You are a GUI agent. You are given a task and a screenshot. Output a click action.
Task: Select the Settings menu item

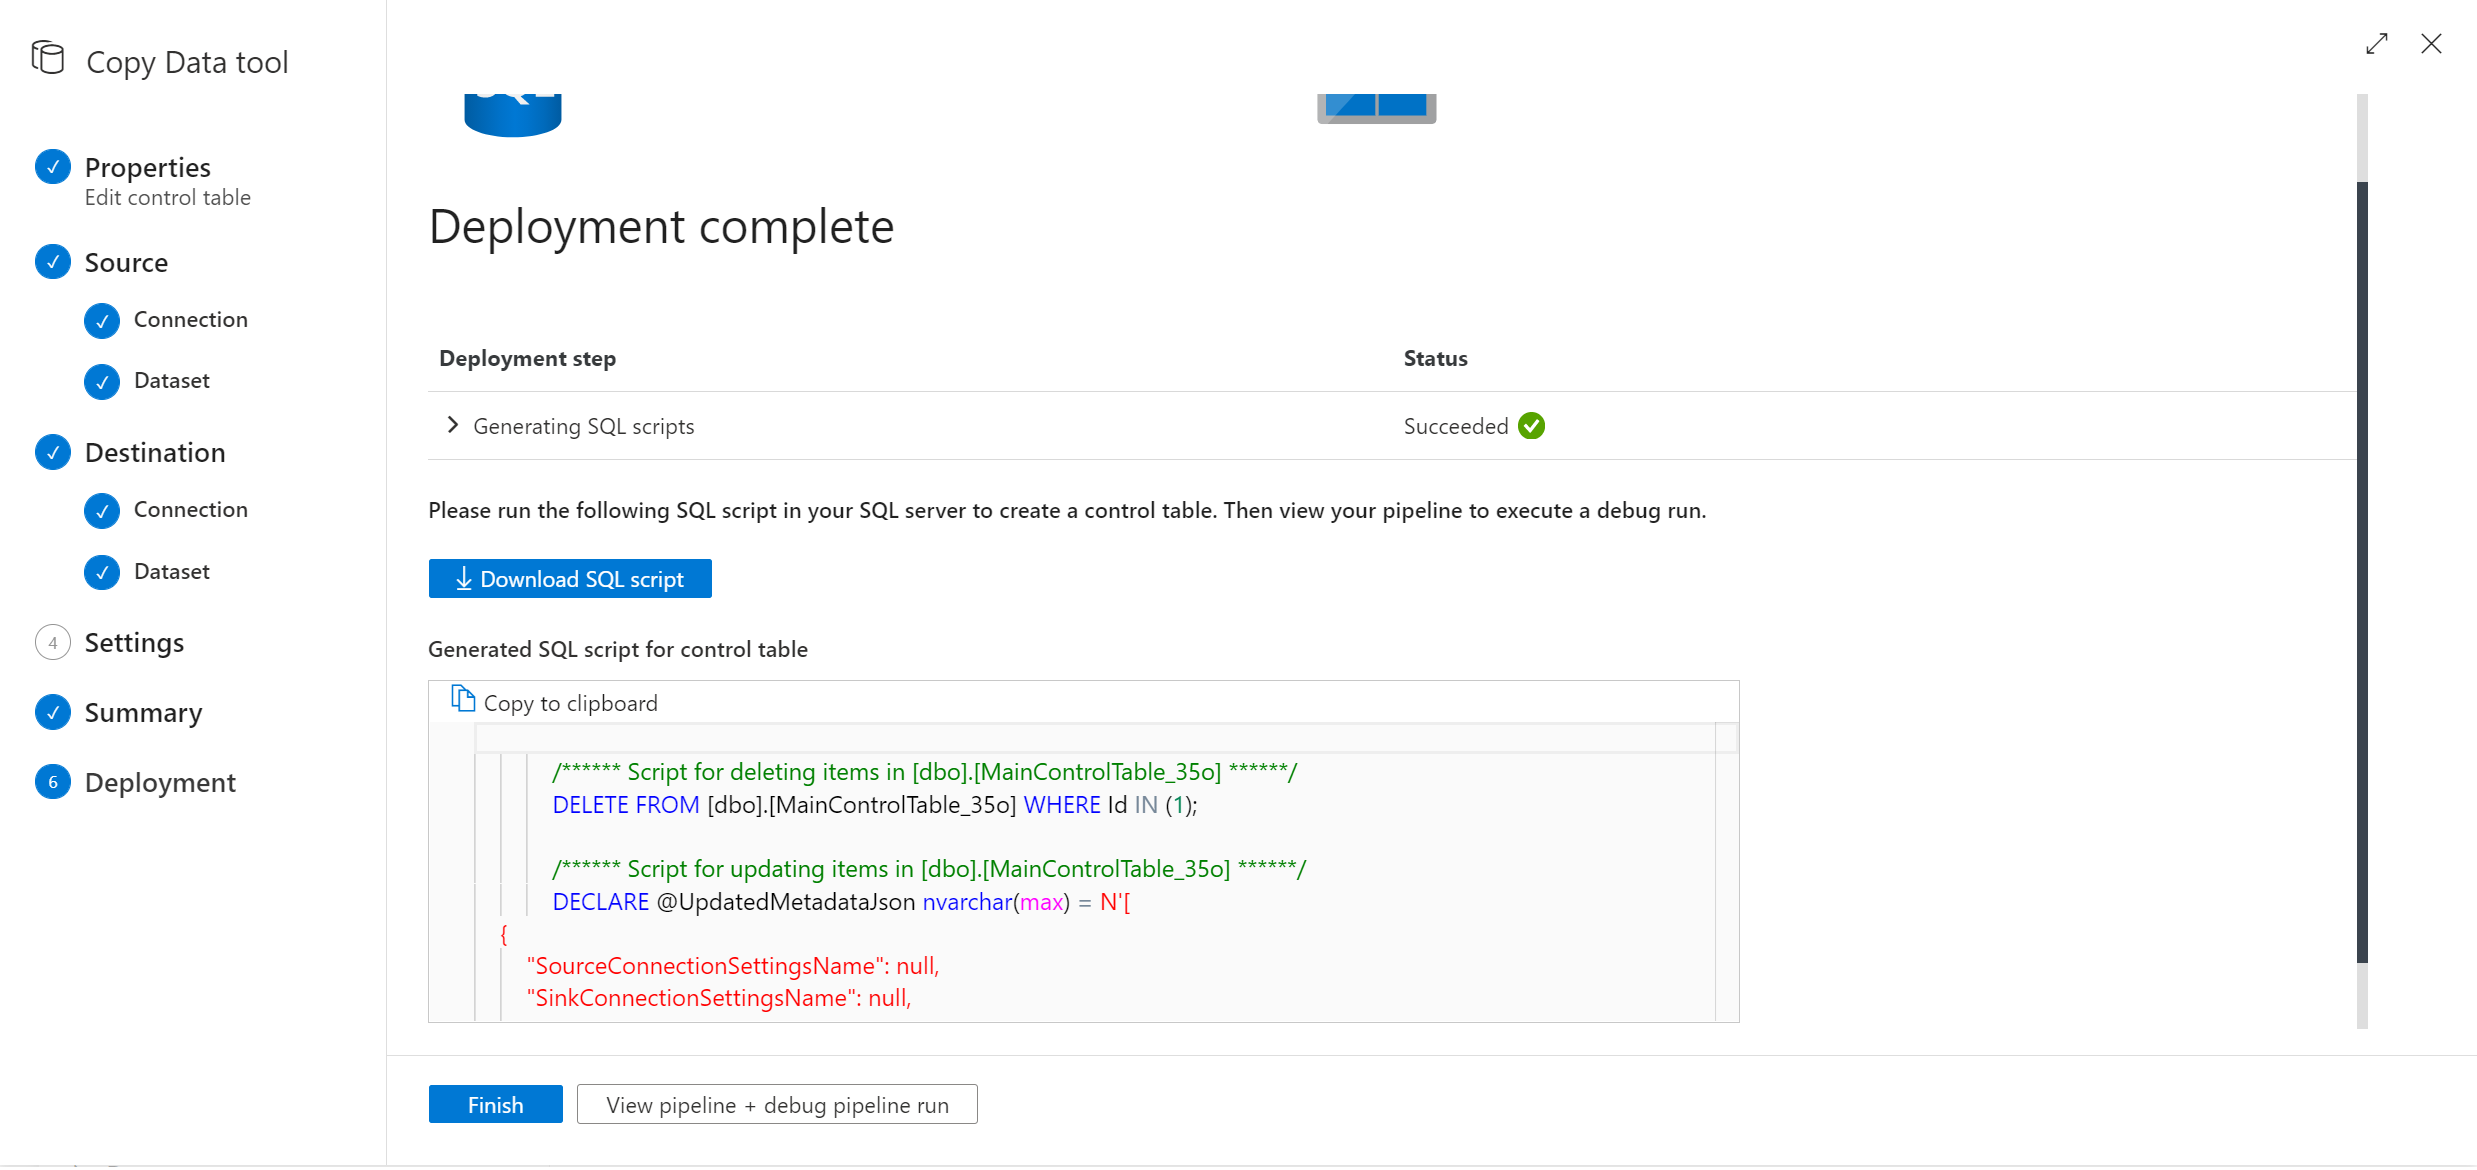click(136, 641)
